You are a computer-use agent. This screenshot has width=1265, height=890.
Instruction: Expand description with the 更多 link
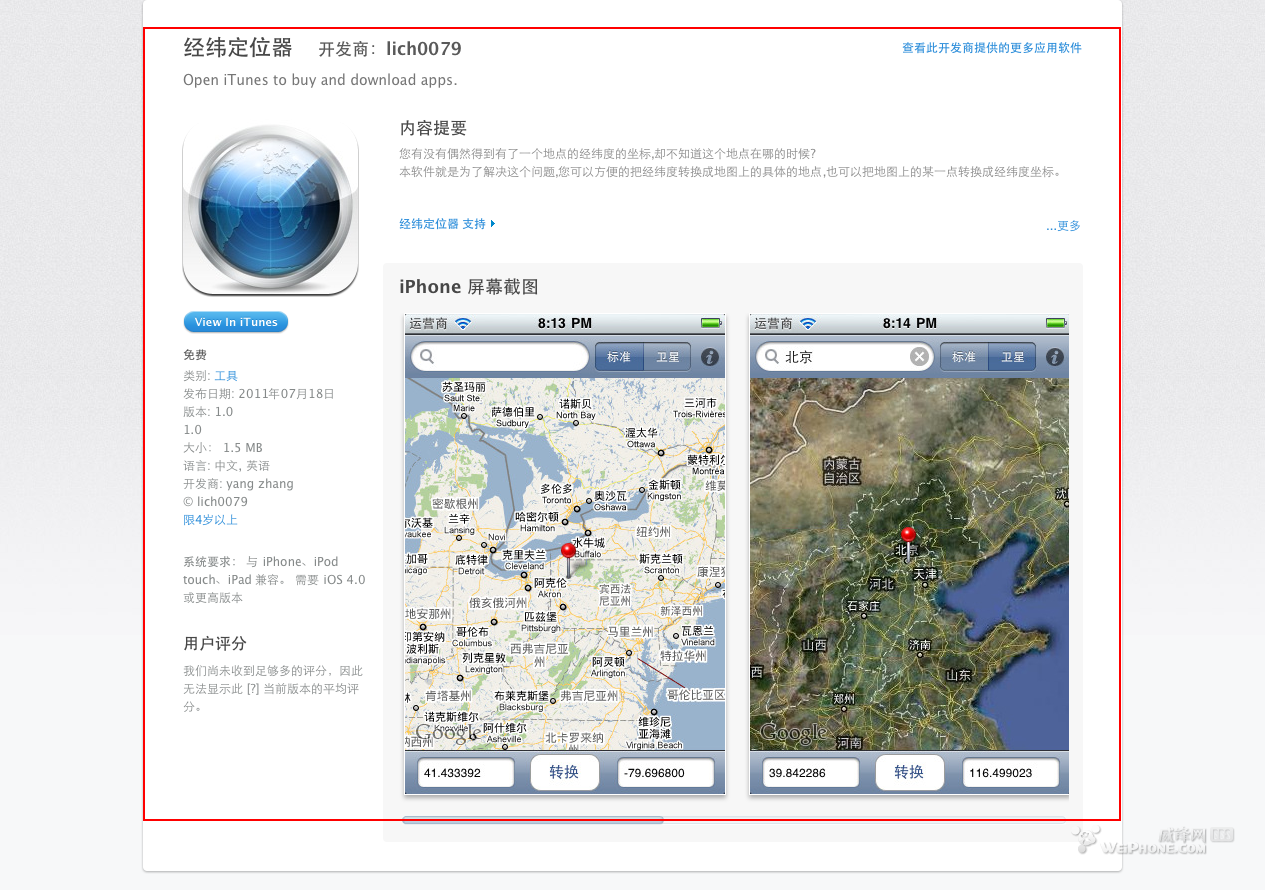[x=1063, y=226]
